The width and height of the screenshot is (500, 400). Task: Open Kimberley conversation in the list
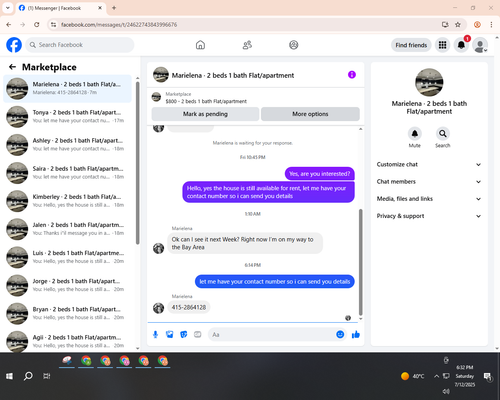tap(67, 201)
